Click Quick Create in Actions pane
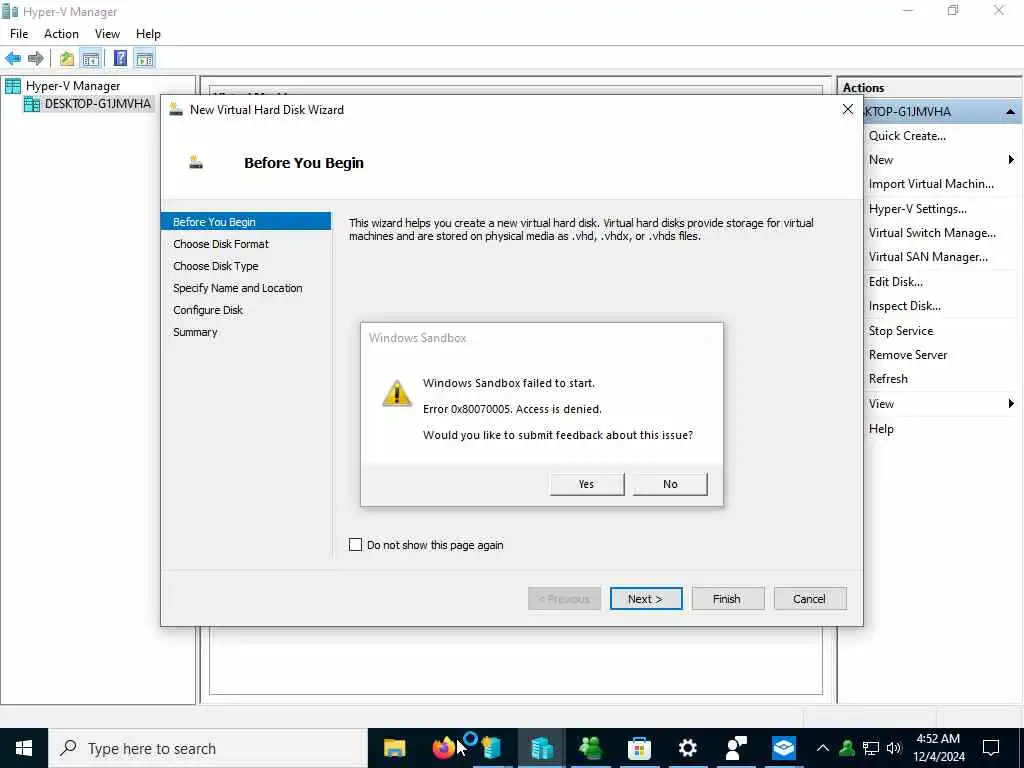 point(907,136)
